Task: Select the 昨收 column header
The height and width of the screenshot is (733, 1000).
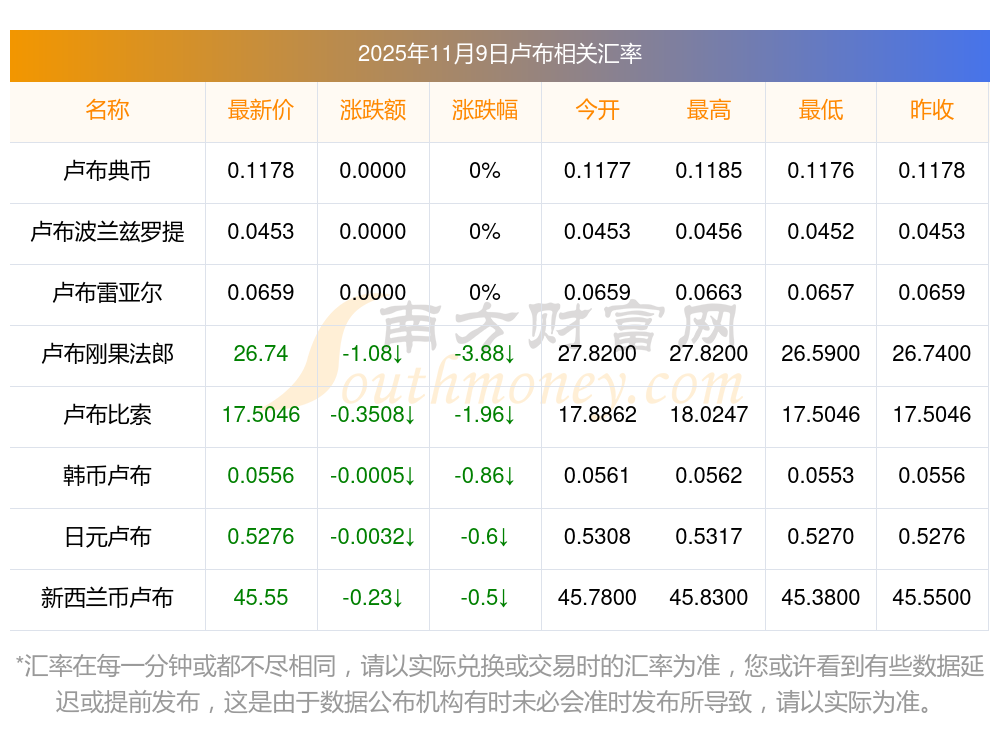Action: pos(932,110)
